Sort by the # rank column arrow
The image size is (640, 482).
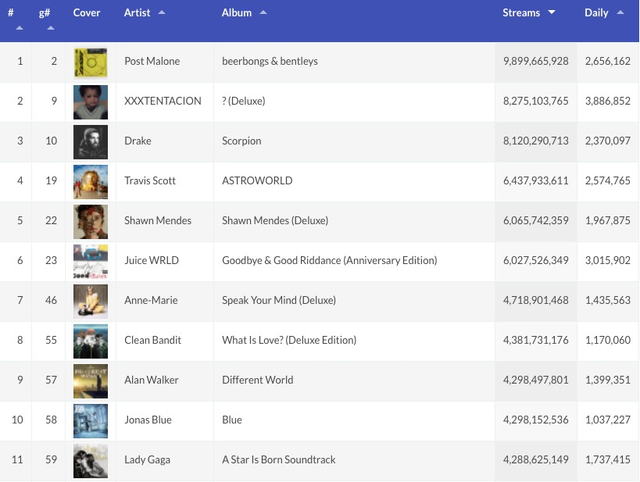point(19,28)
